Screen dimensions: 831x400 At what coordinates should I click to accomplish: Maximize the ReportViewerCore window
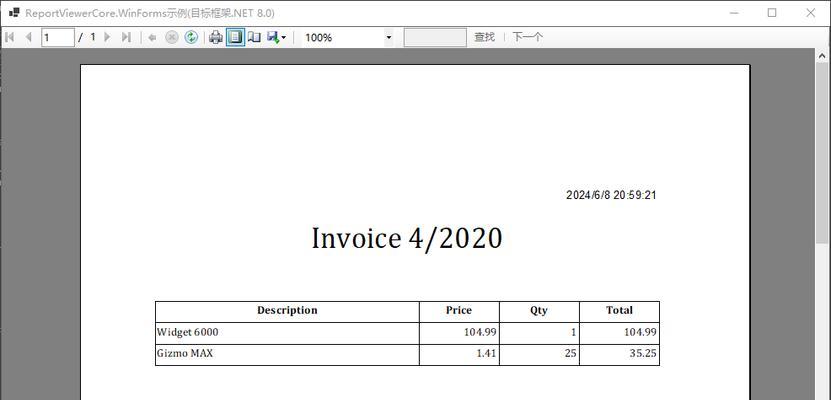pos(771,13)
